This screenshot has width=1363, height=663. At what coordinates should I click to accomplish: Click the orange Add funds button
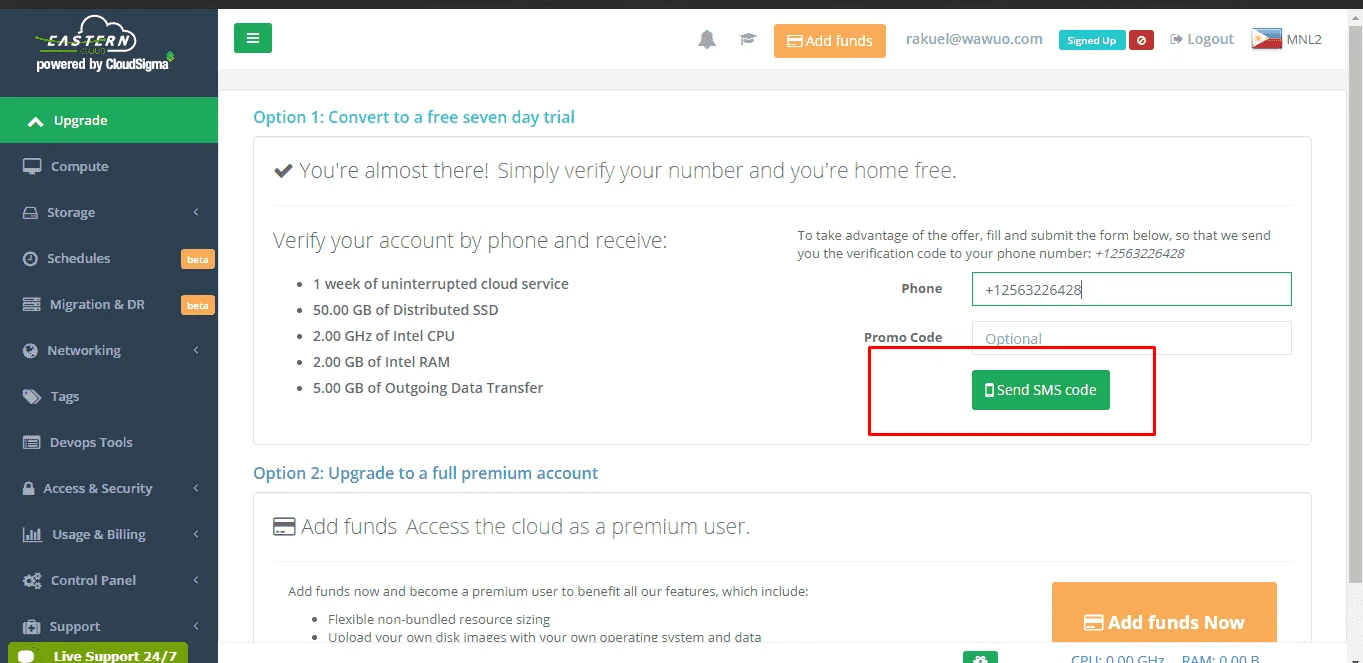(830, 41)
